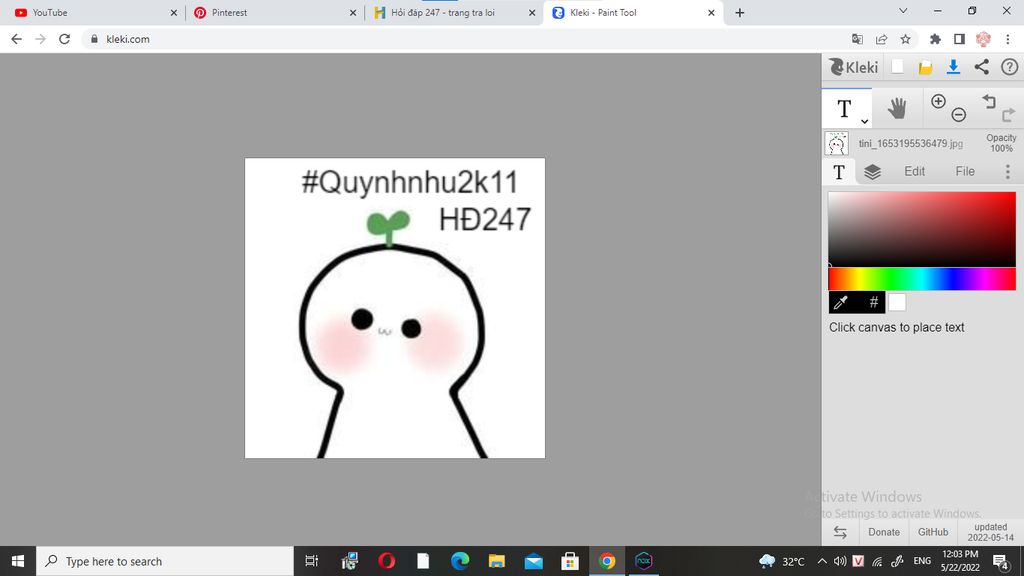The width and height of the screenshot is (1024, 576).
Task: Zoom in with the plus magnifier
Action: (938, 101)
